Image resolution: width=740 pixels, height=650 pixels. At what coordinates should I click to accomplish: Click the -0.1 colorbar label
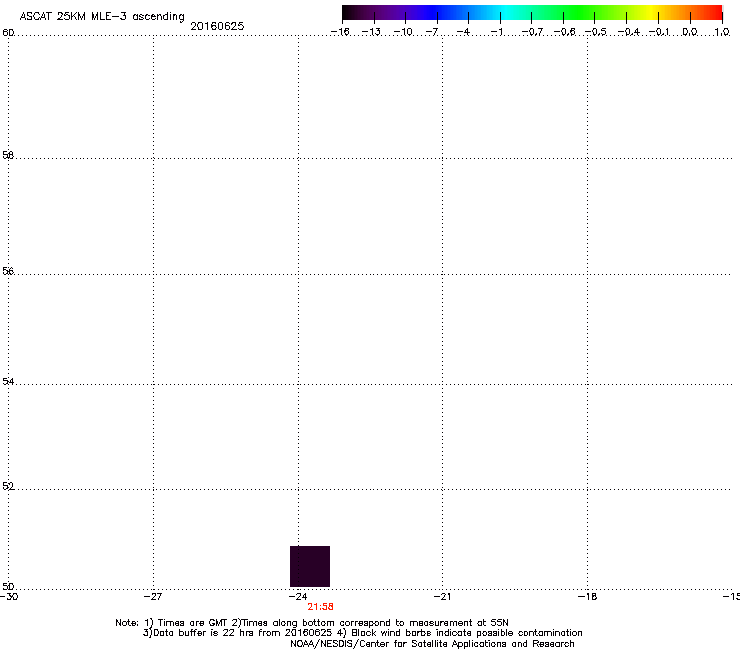tap(659, 32)
